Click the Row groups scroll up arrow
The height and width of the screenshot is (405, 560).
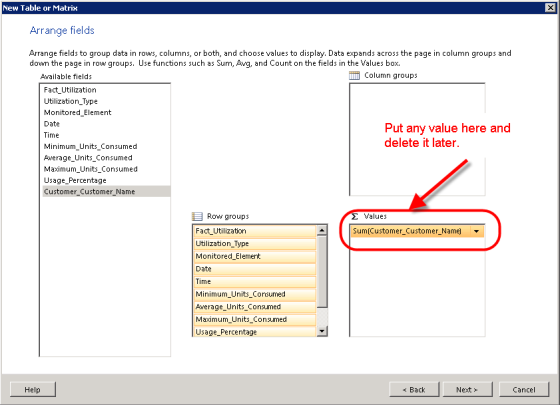[322, 230]
